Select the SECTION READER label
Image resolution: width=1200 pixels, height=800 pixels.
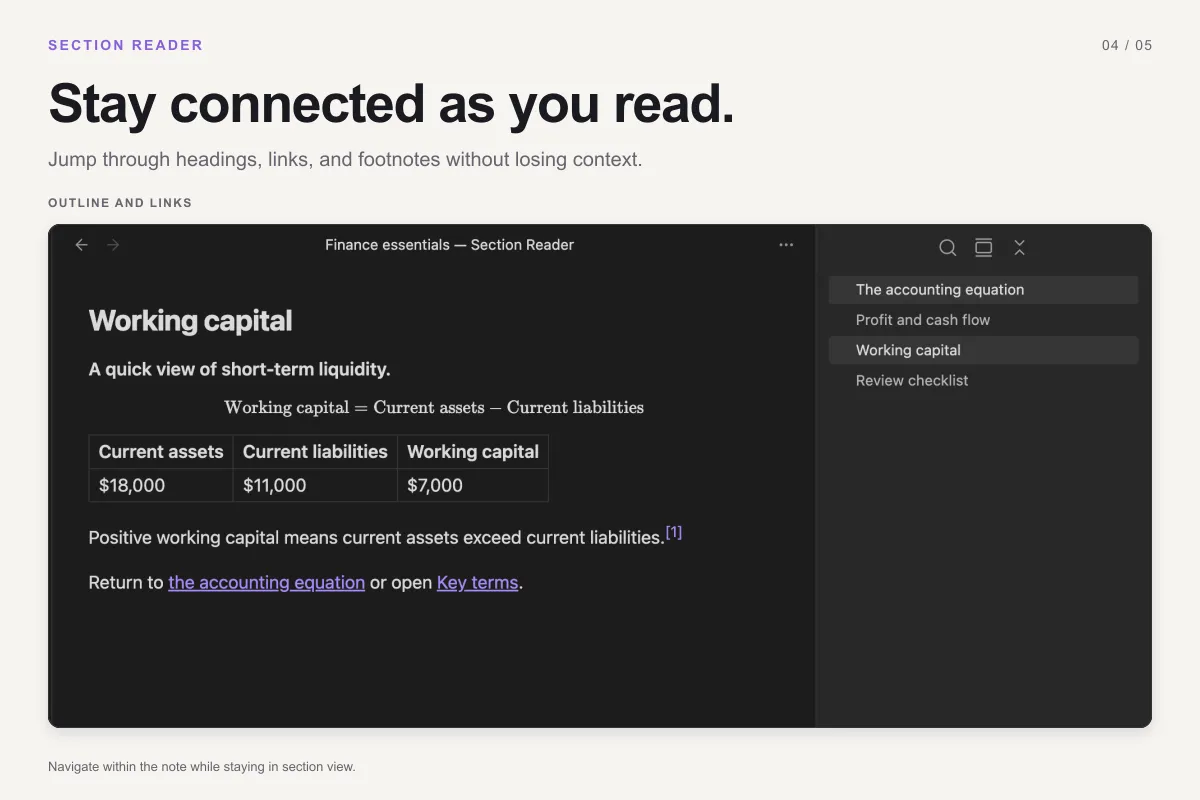click(x=125, y=45)
